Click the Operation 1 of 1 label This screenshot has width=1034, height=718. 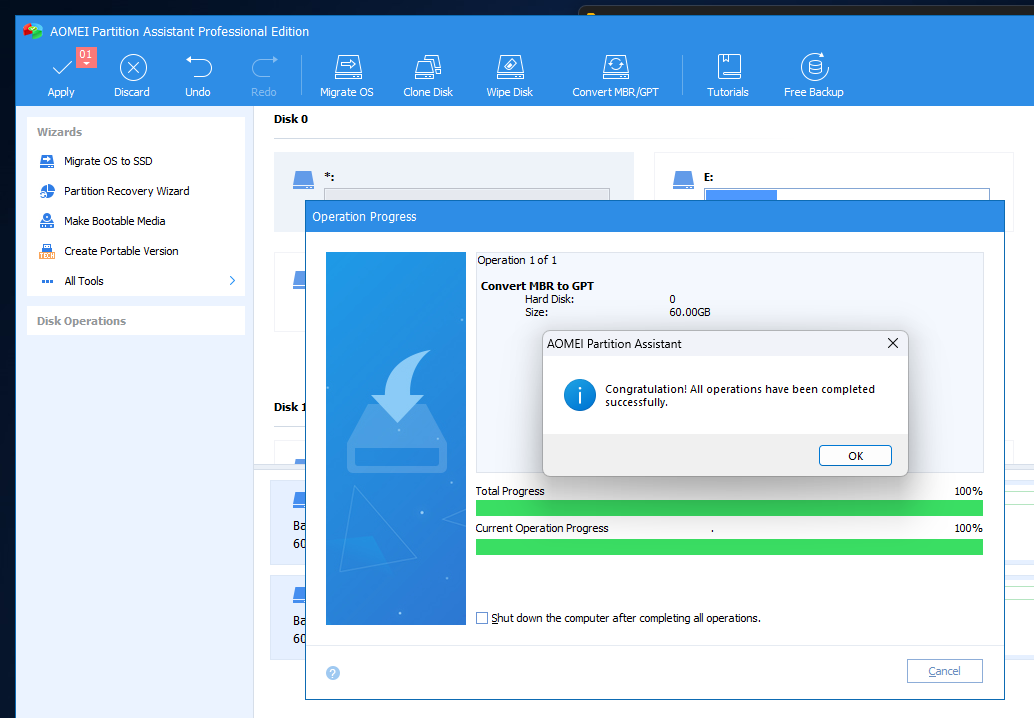517,260
